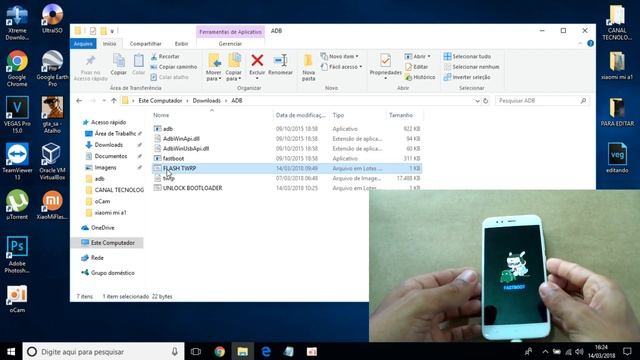The image size is (640, 360).
Task: Click Inverter seleção
Action: (x=467, y=77)
